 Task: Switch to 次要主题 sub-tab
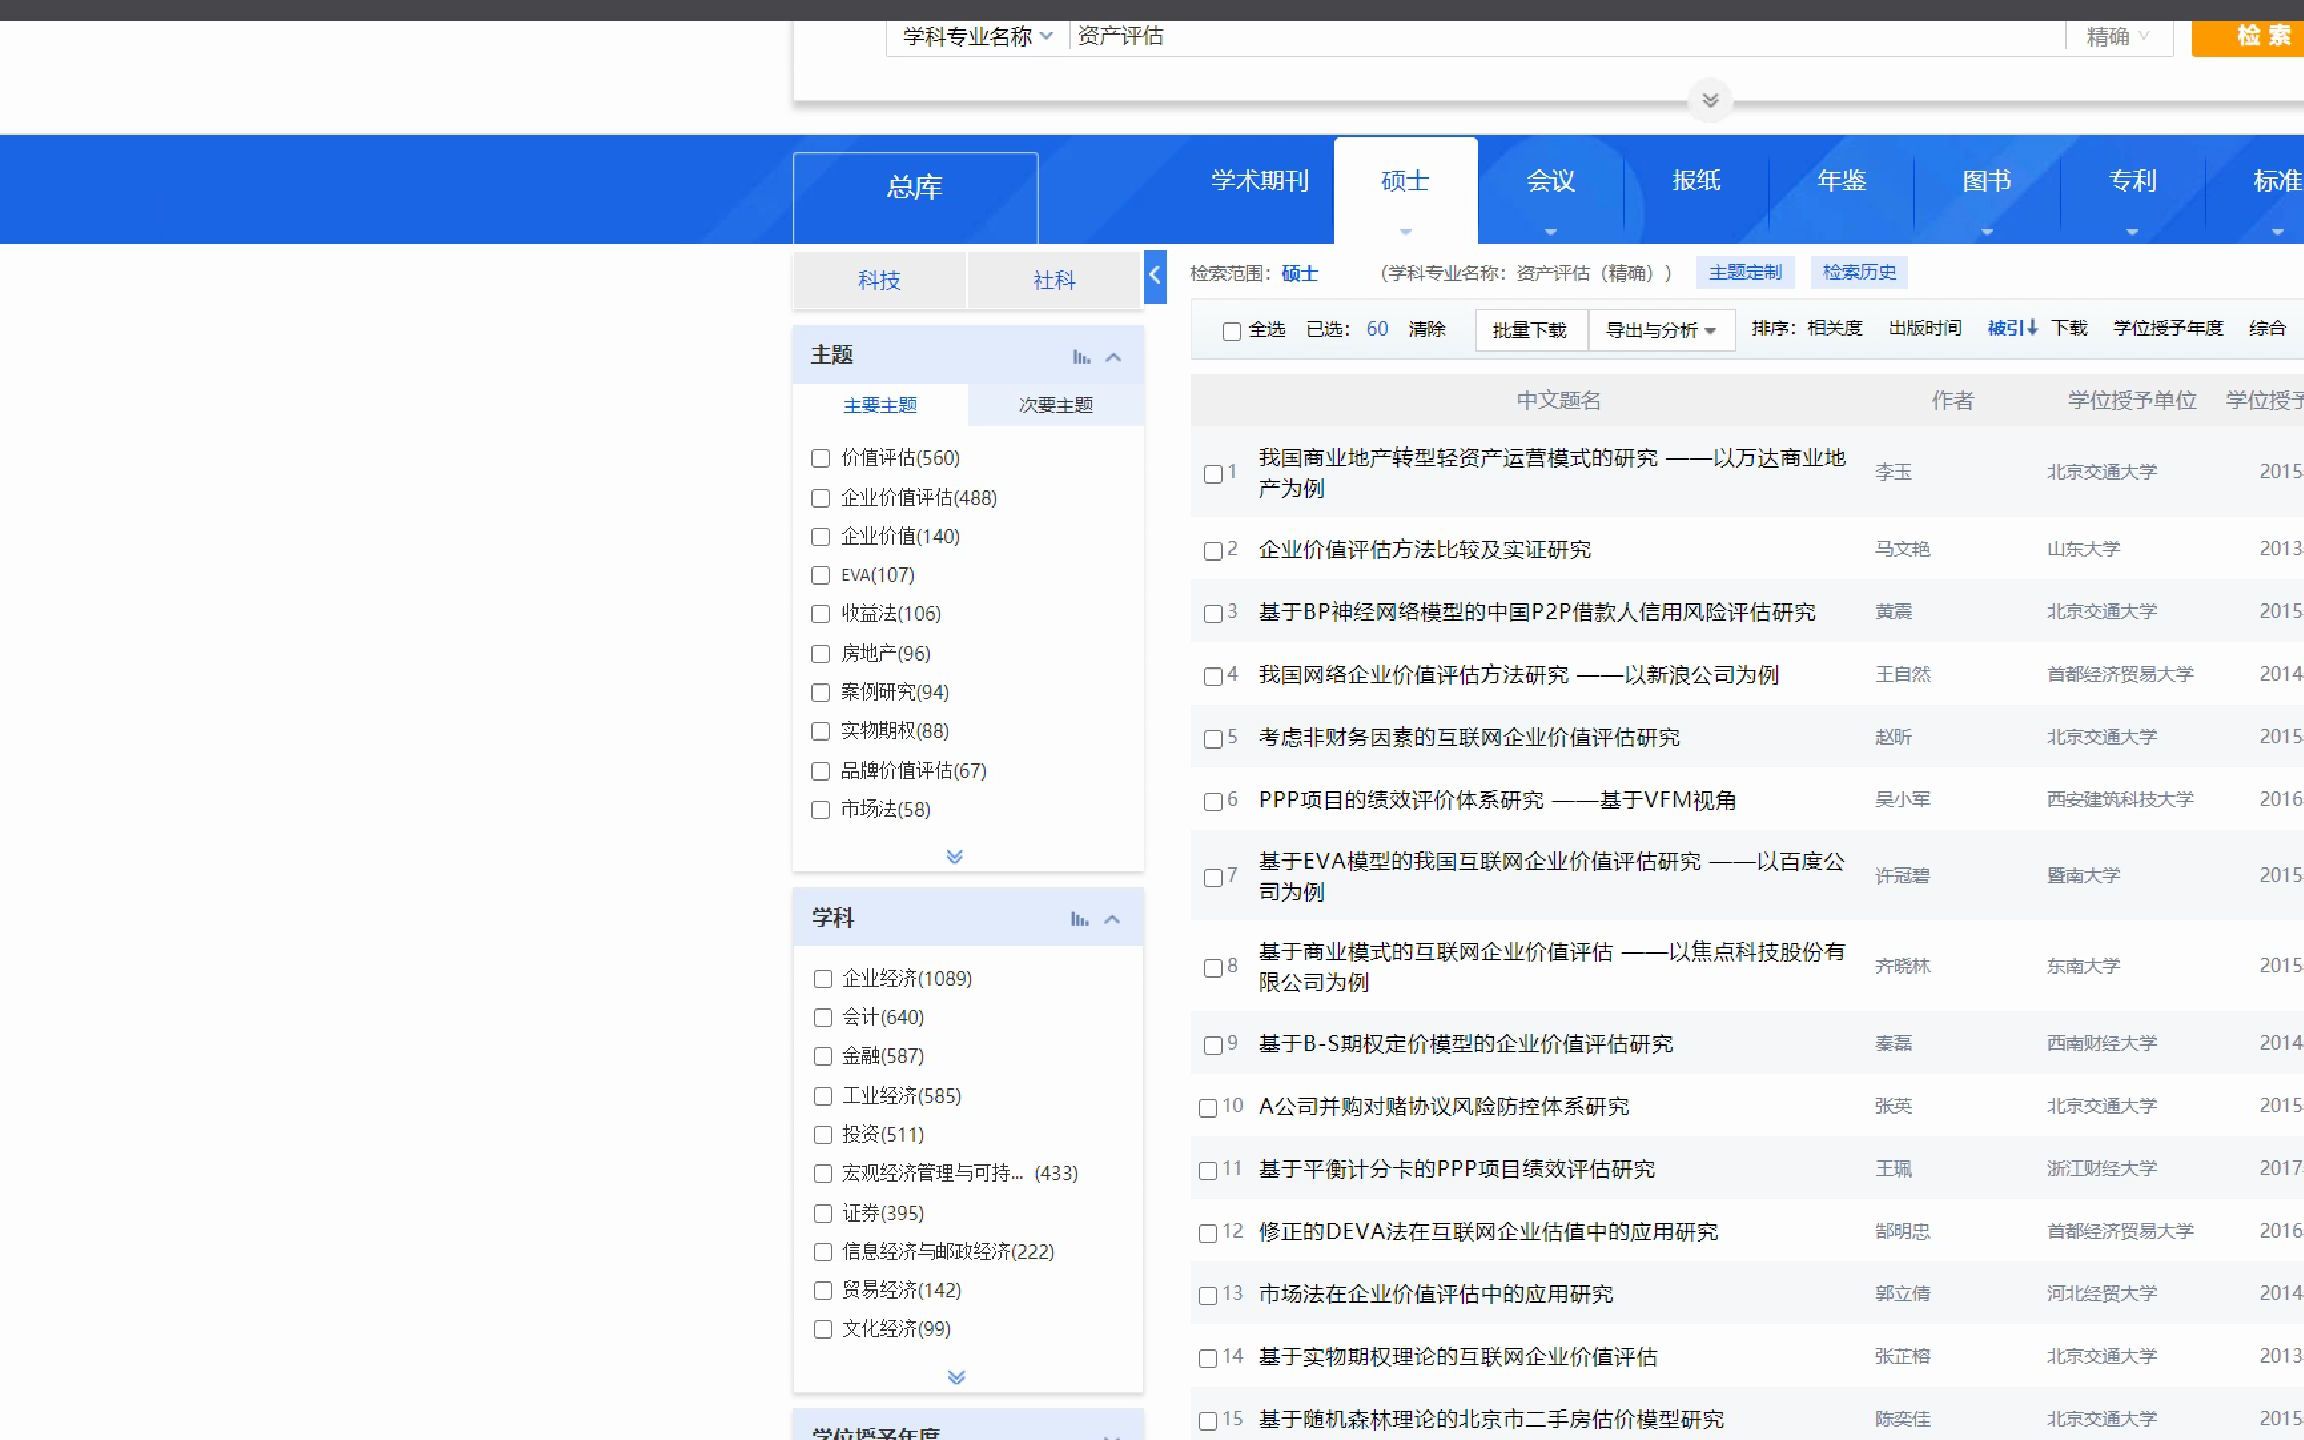coord(1056,405)
